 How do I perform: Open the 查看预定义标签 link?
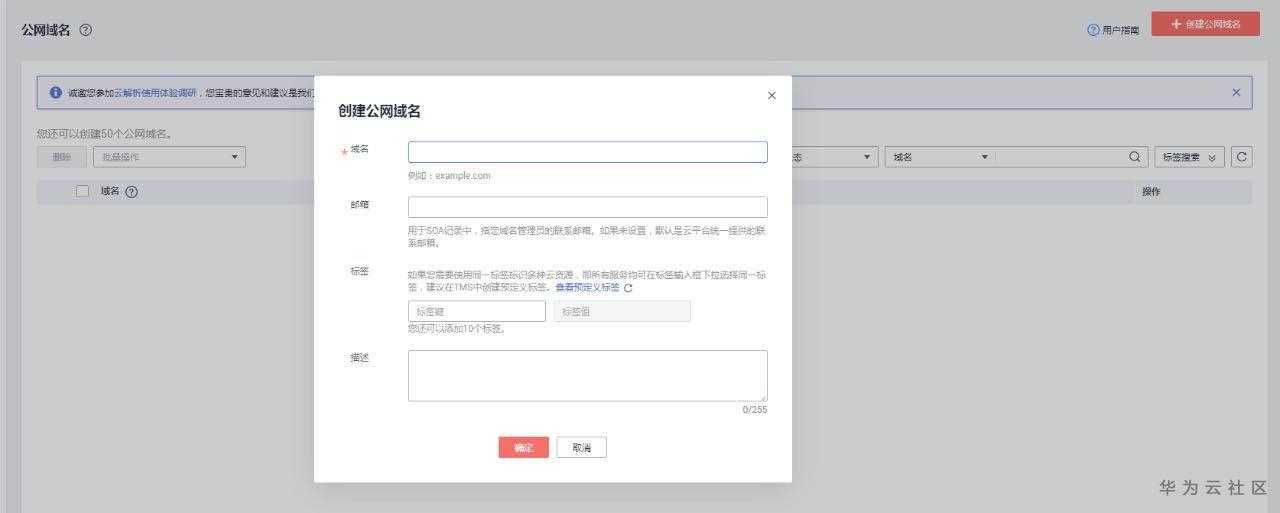[588, 287]
